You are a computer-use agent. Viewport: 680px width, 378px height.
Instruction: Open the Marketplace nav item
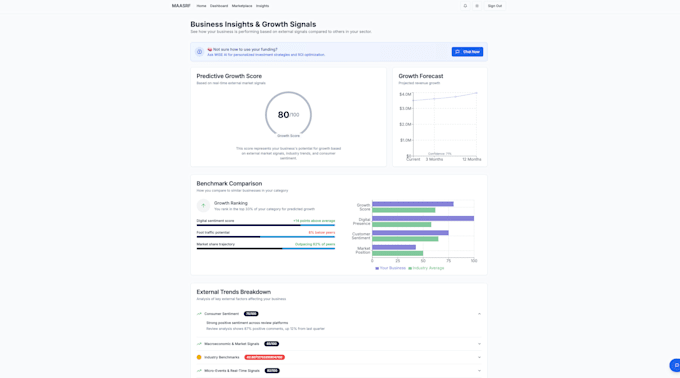[x=242, y=6]
